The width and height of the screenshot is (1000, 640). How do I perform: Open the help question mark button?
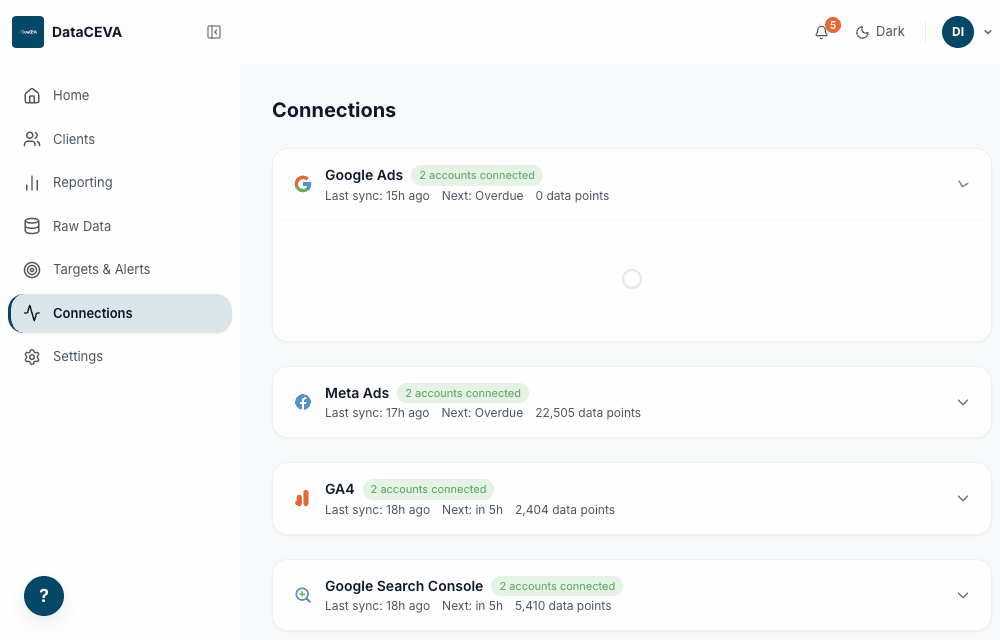[x=44, y=596]
